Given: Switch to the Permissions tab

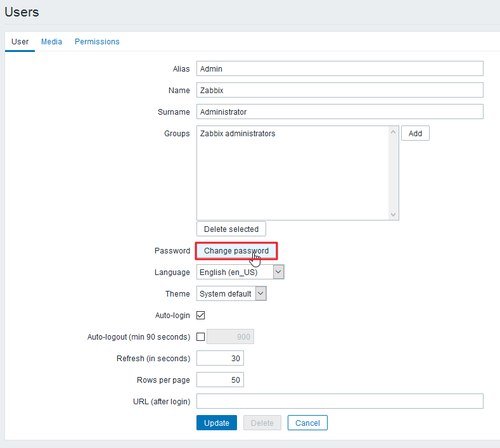Looking at the screenshot, I should pyautogui.click(x=97, y=42).
